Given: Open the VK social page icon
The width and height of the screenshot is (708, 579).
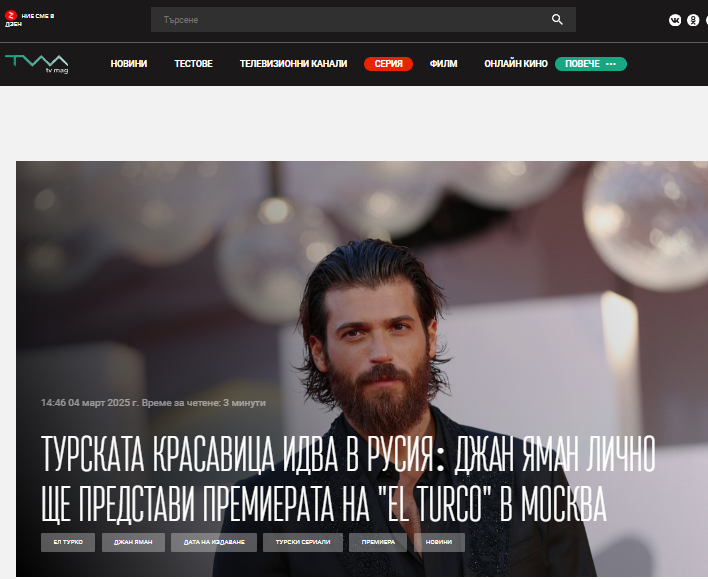Looking at the screenshot, I should pyautogui.click(x=675, y=20).
